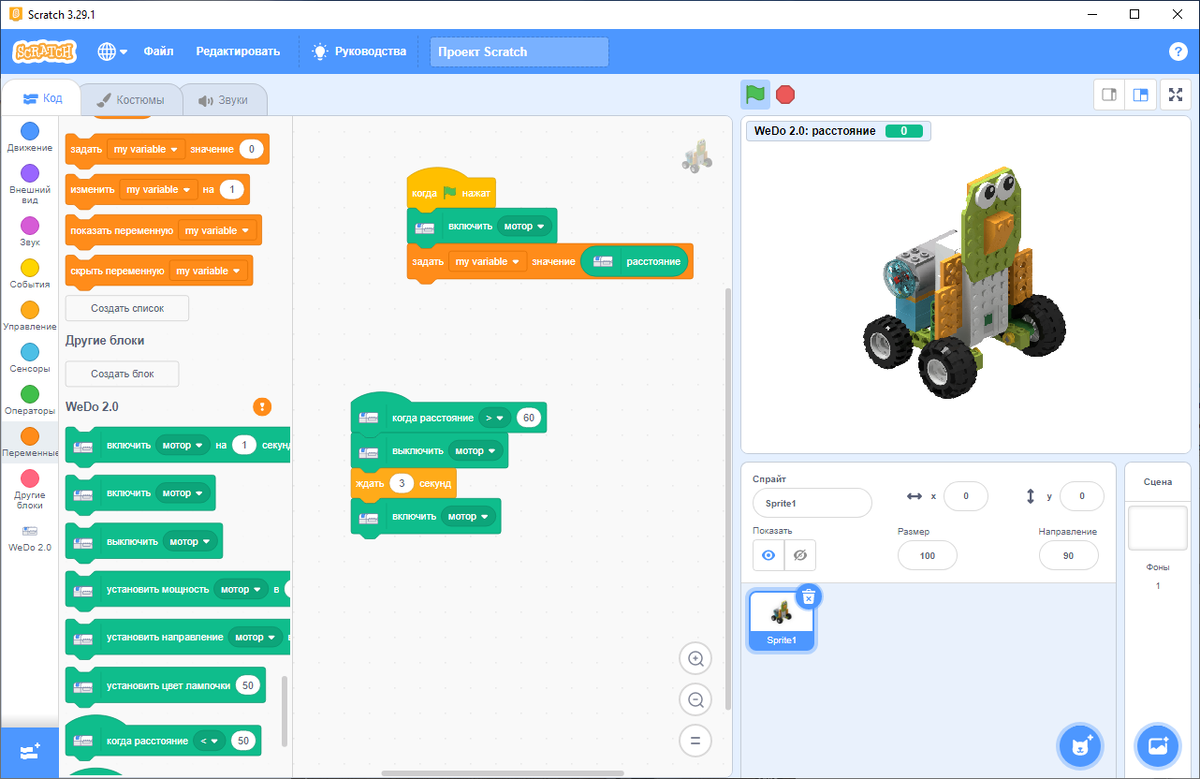The width and height of the screenshot is (1200, 779).
Task: Switch to the Код tab
Action: click(42, 99)
